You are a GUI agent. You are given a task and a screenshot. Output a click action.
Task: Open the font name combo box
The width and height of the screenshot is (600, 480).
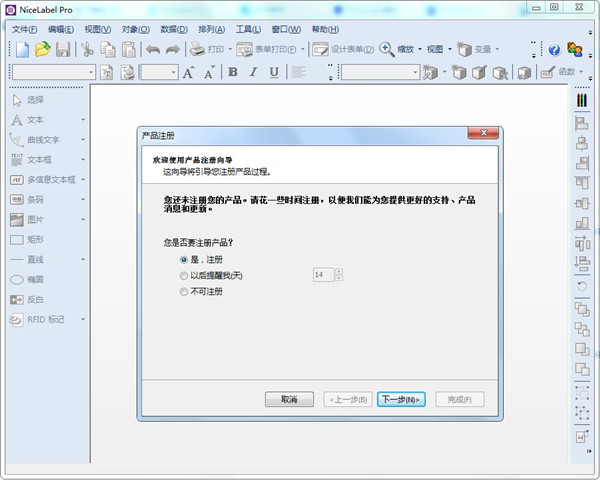(x=54, y=72)
